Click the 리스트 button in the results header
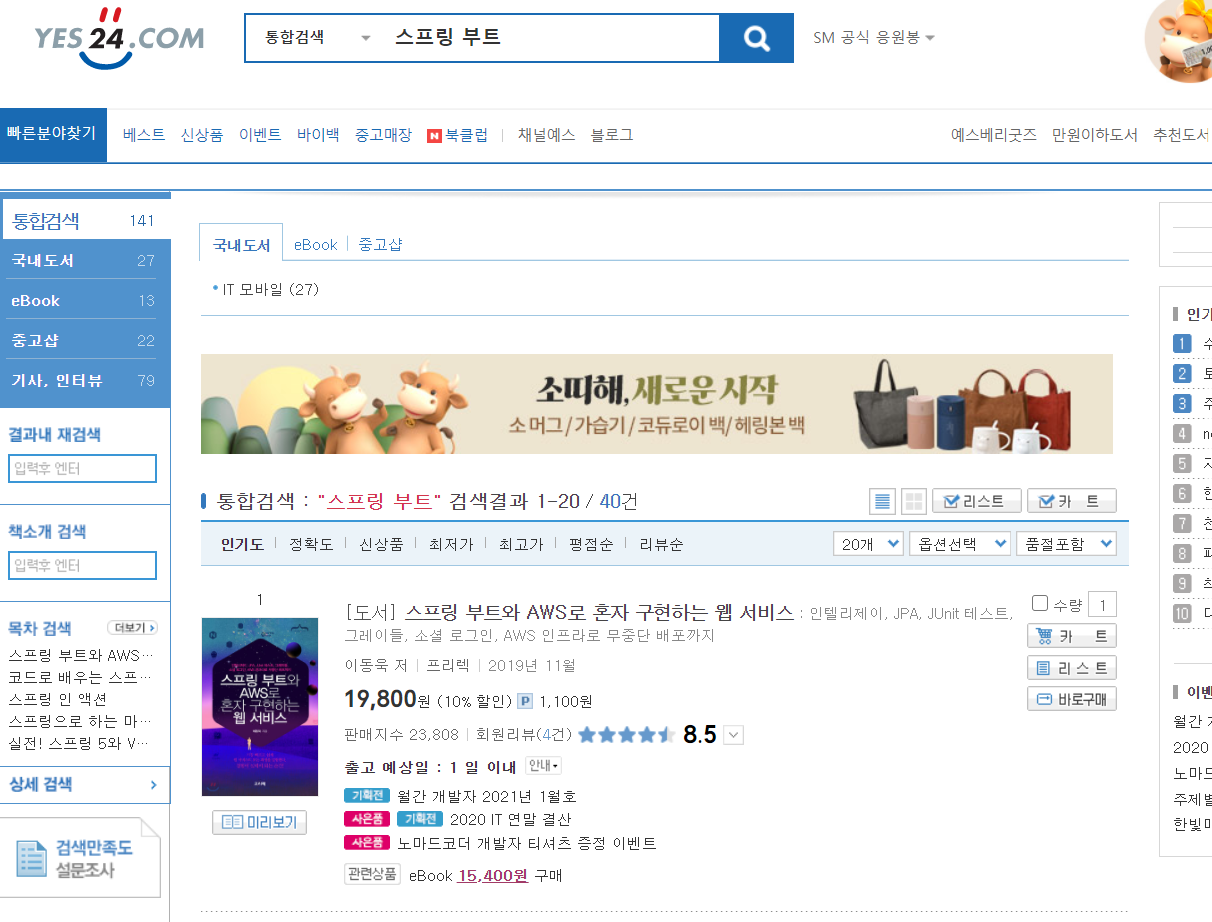The width and height of the screenshot is (1212, 922). tap(977, 501)
